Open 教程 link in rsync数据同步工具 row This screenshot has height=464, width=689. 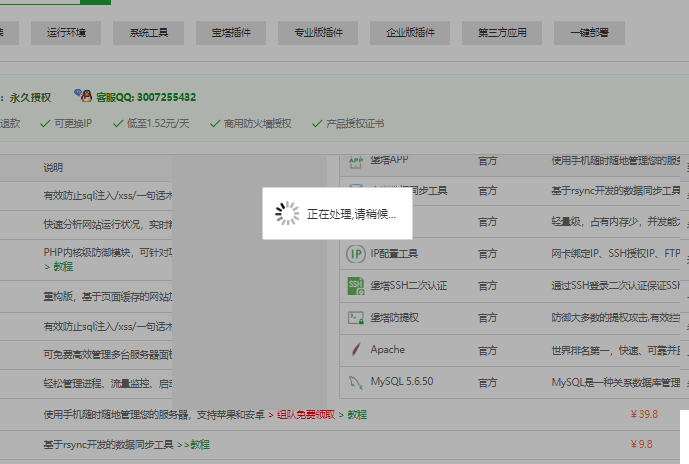coord(200,445)
